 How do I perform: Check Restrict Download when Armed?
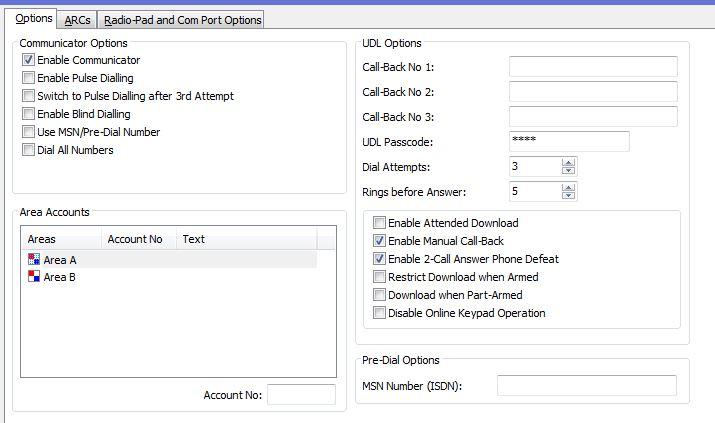[379, 277]
